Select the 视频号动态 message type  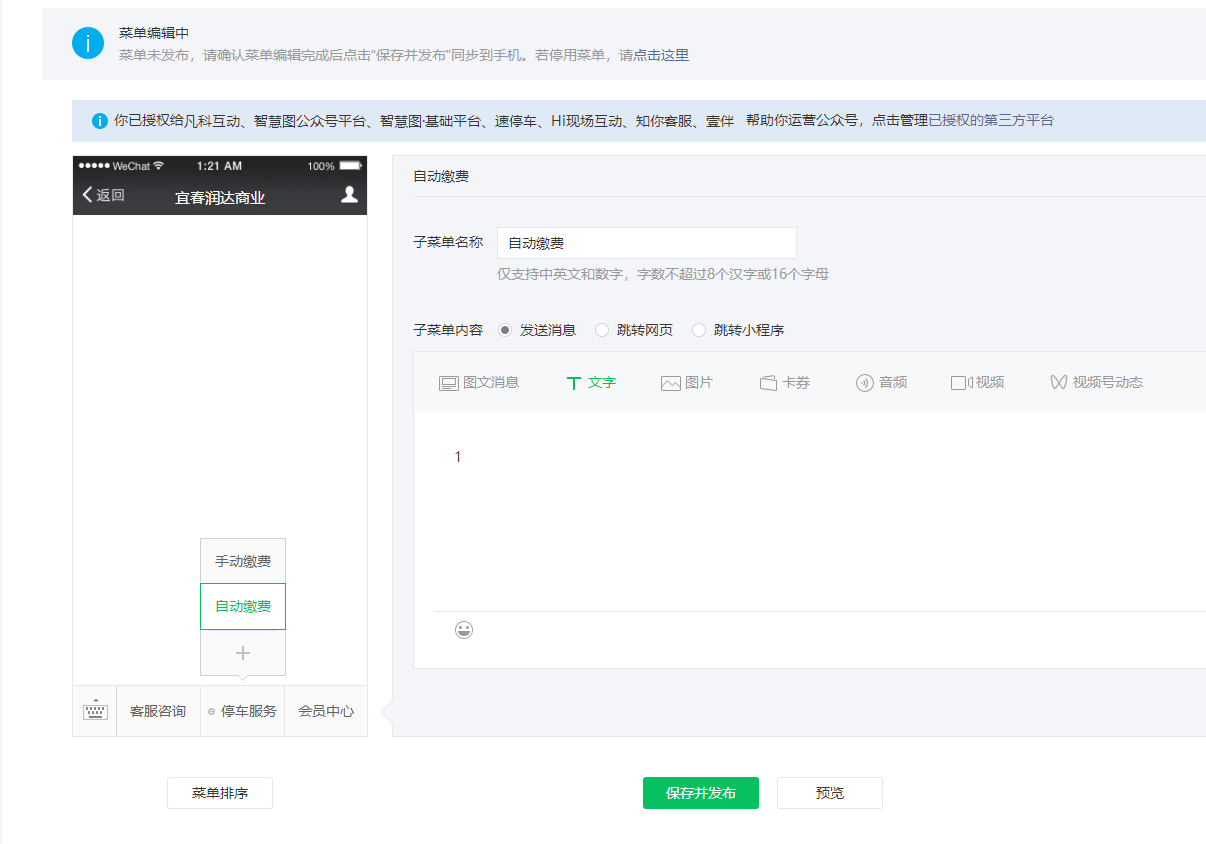coord(1096,382)
